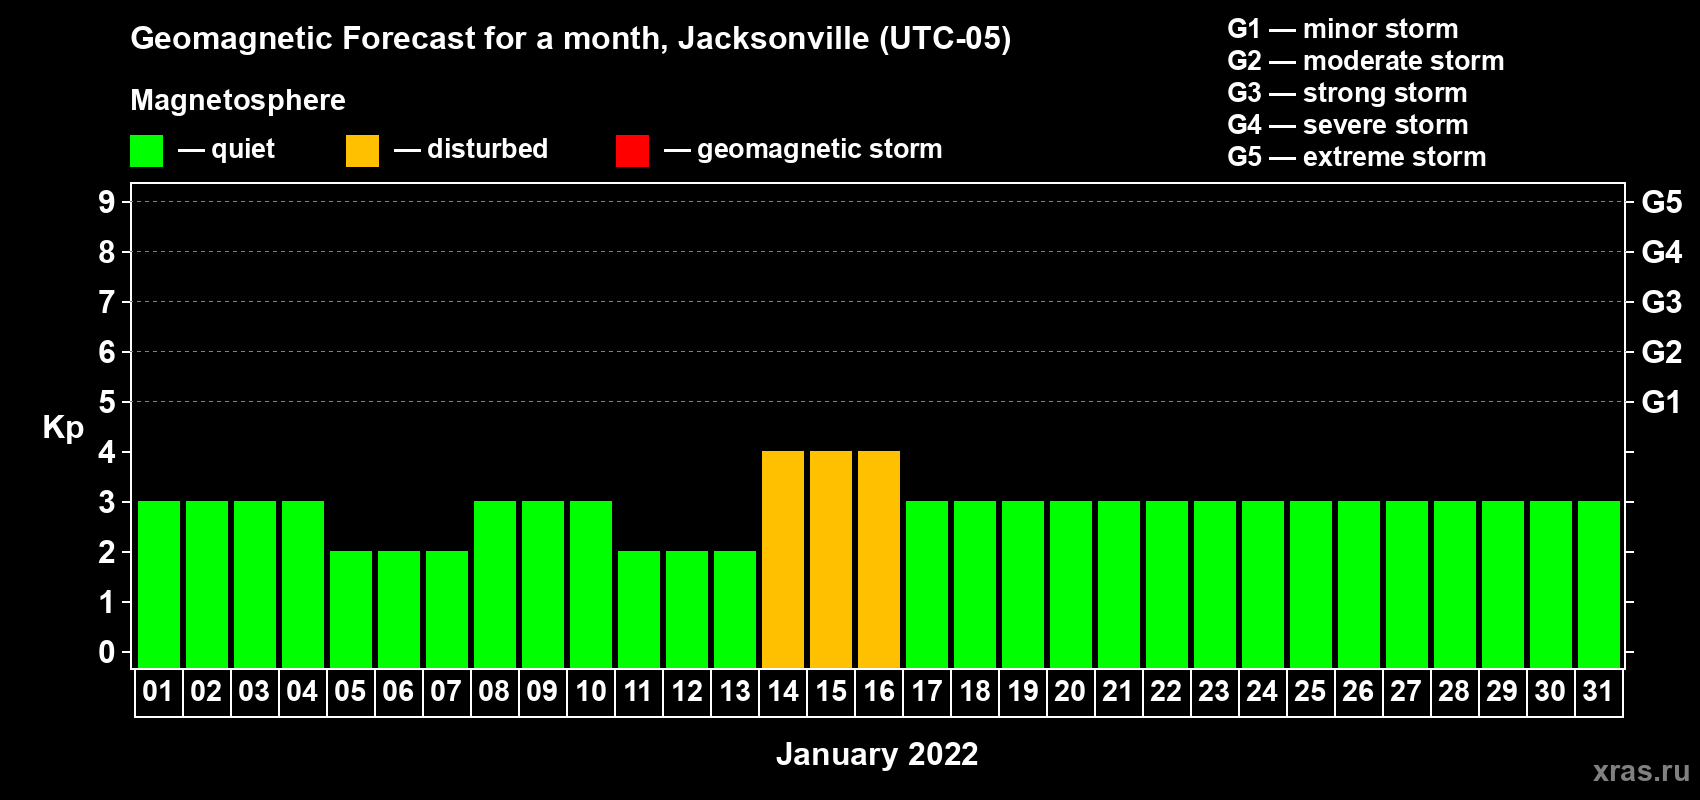Select the green bar for day 01
Image resolution: width=1700 pixels, height=800 pixels.
click(x=159, y=584)
